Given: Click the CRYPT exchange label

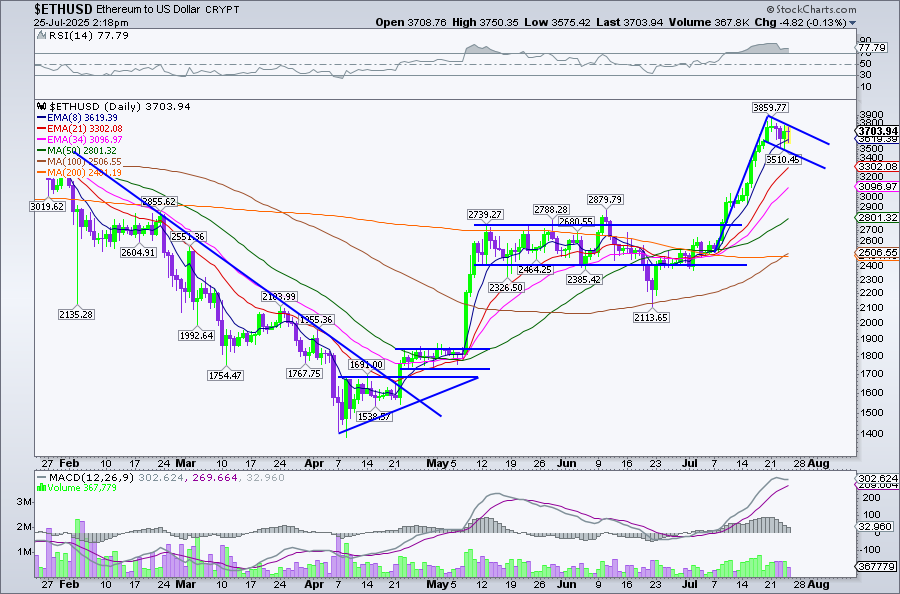Looking at the screenshot, I should point(222,10).
